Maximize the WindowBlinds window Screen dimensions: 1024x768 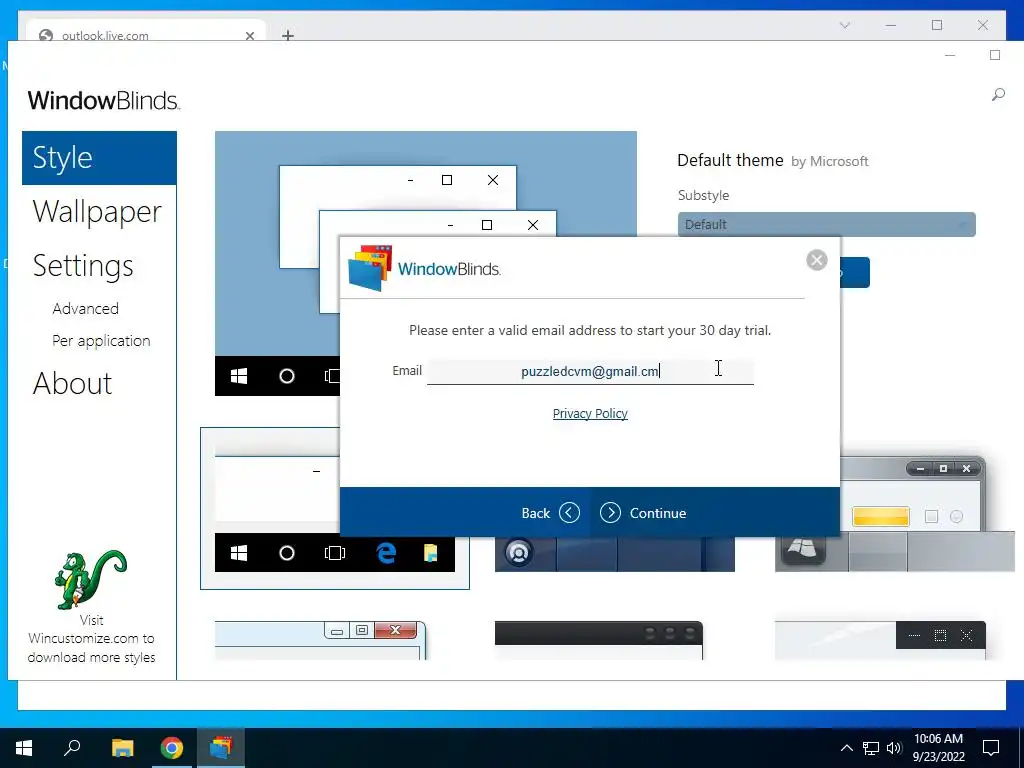tap(995, 56)
